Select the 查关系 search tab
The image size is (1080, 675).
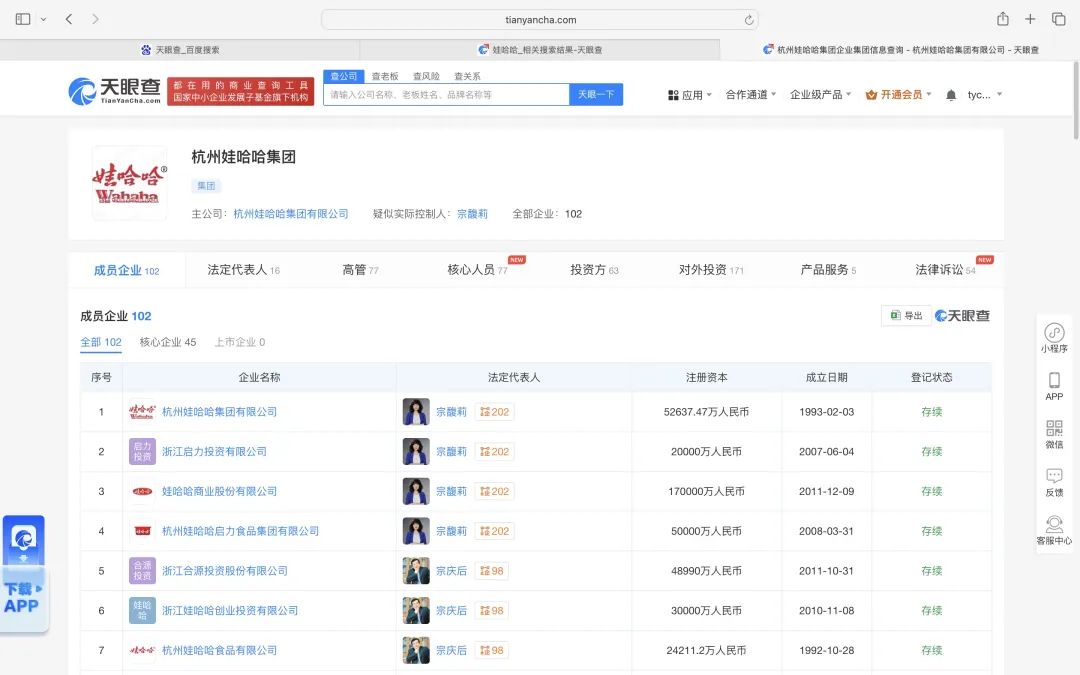(468, 76)
